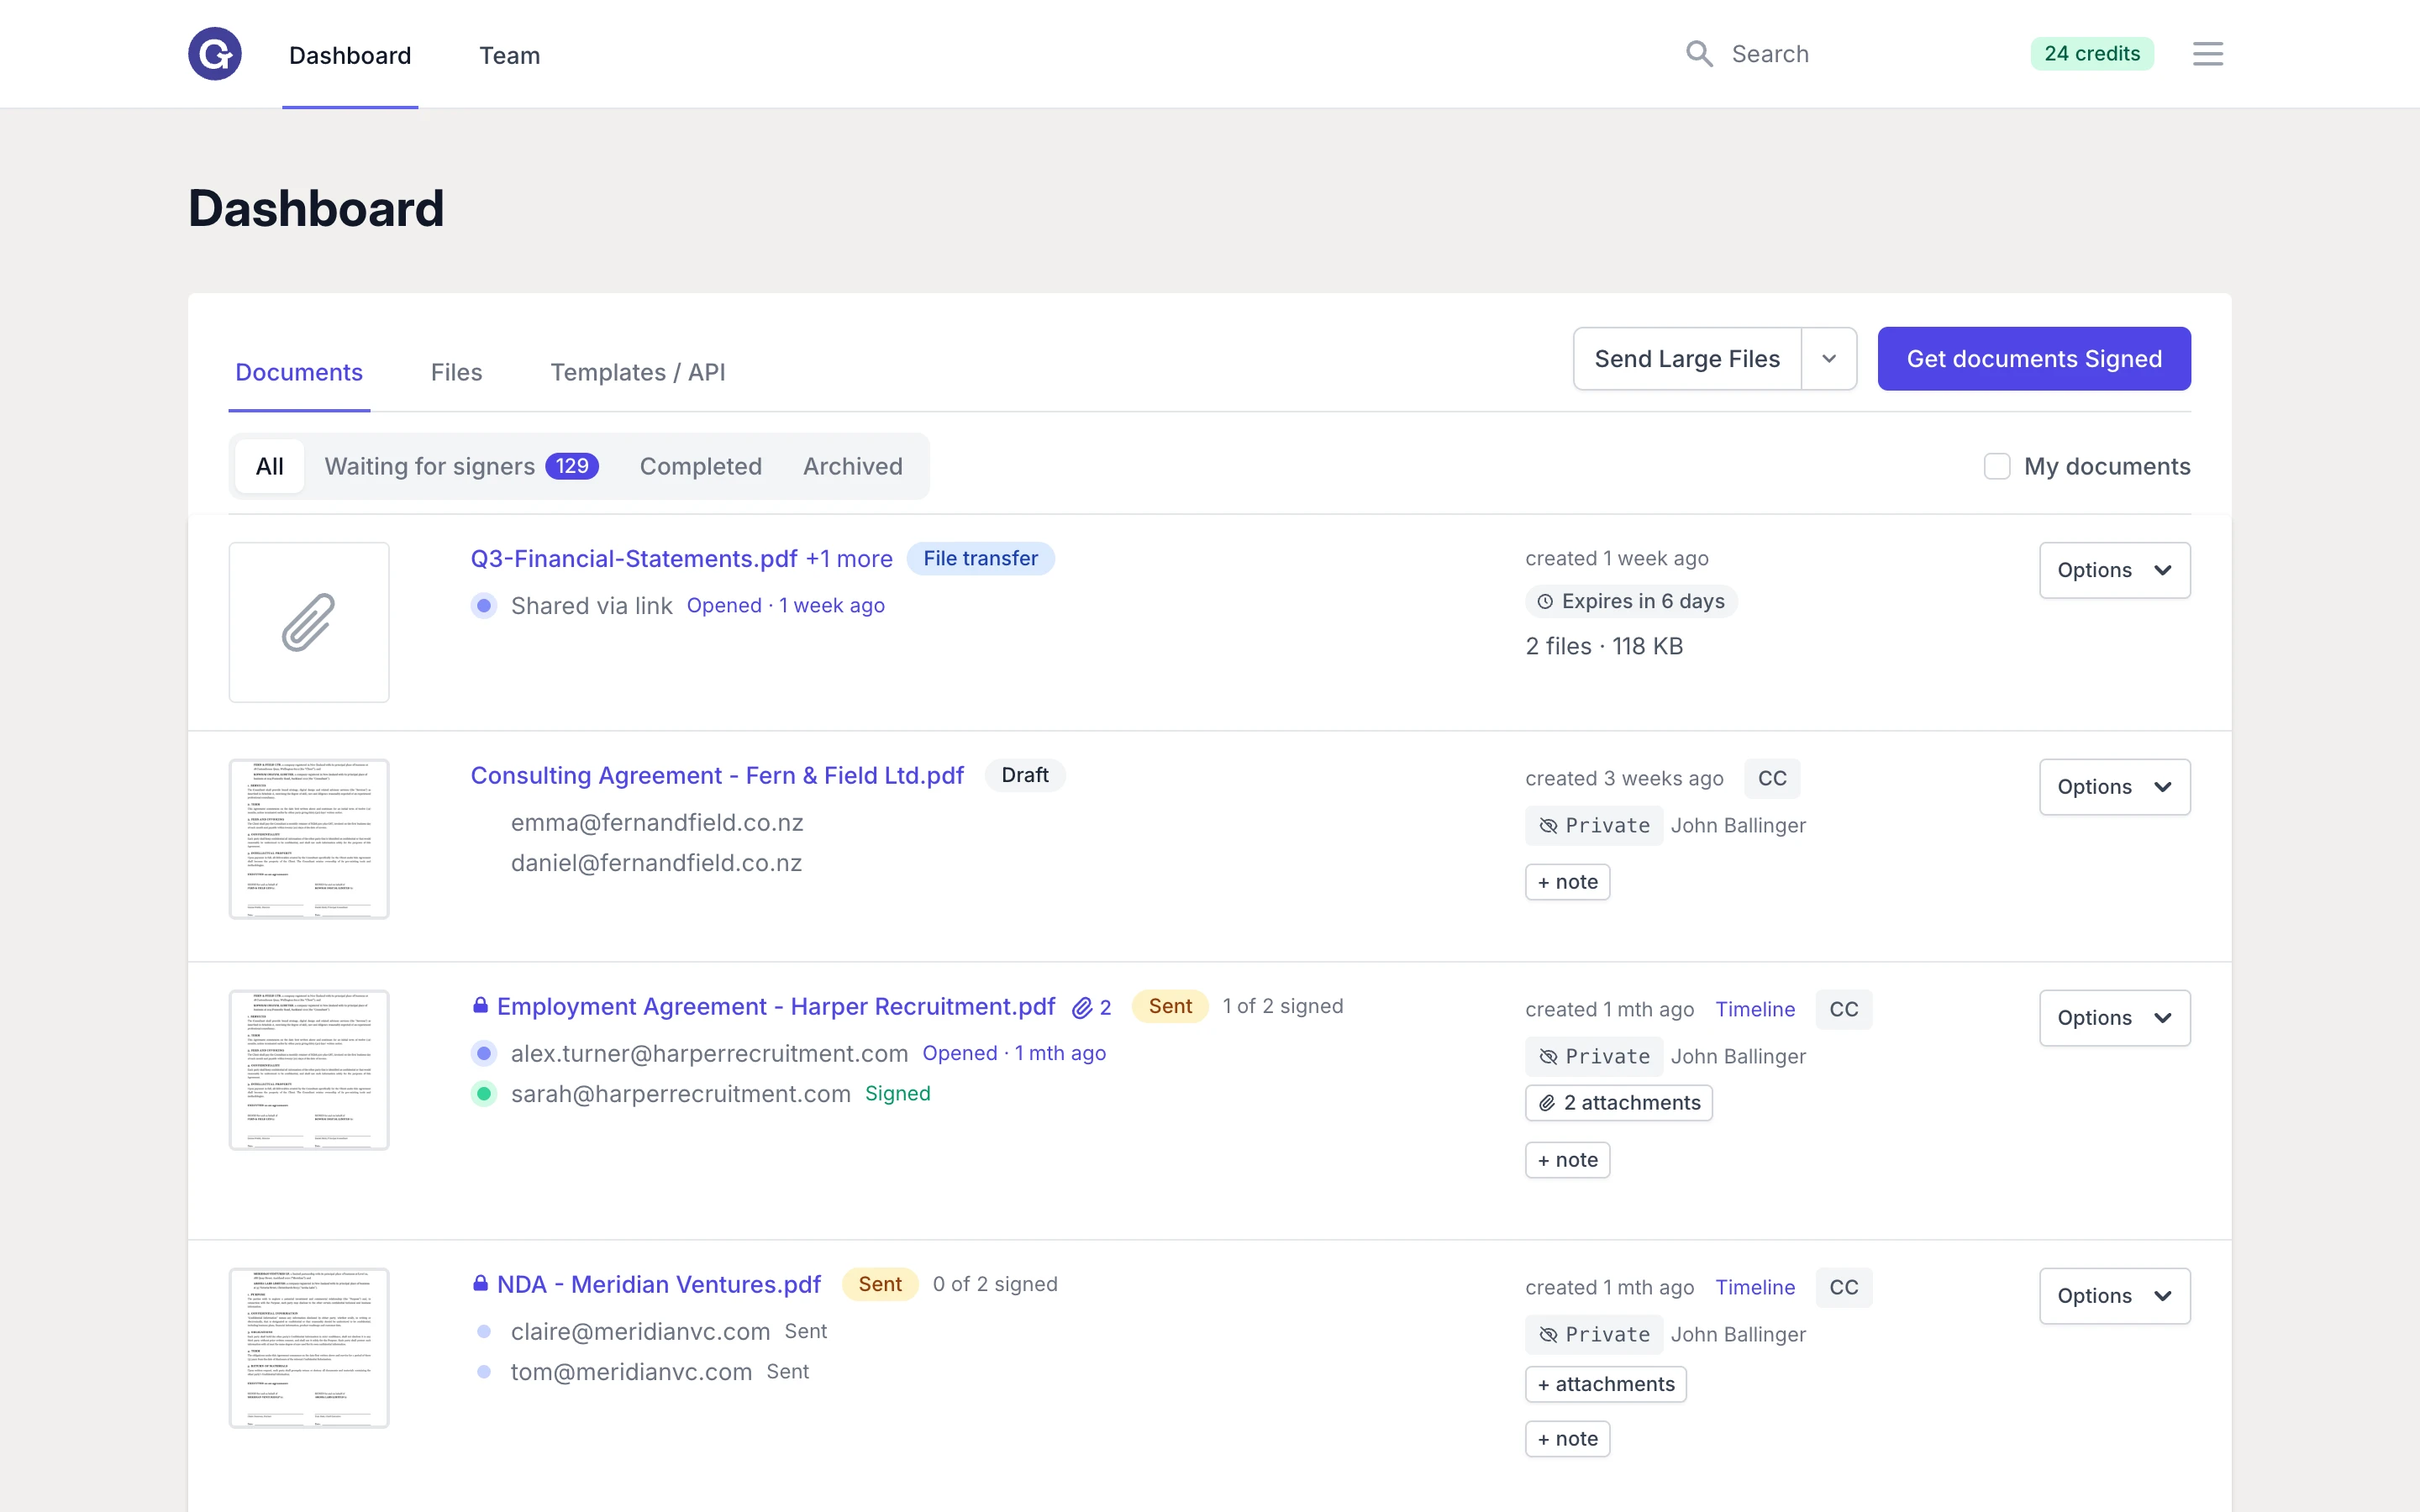Open NDA - Meridian Ventures.pdf
Screen dimensions: 2420x1512
pos(659,1284)
